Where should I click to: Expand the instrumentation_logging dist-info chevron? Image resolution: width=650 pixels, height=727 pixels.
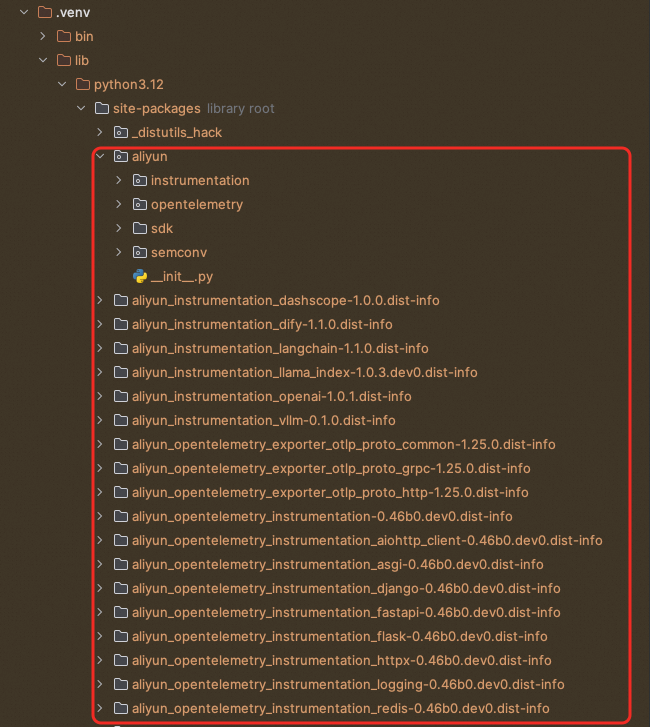100,684
